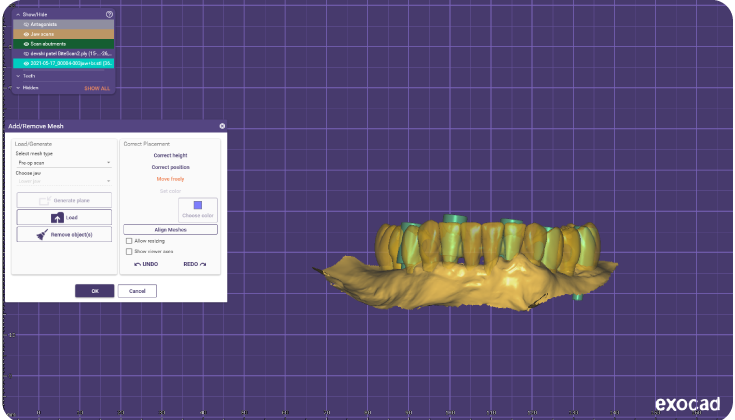Click the Load mesh upload icon
The height and width of the screenshot is (420, 735).
tap(57, 216)
